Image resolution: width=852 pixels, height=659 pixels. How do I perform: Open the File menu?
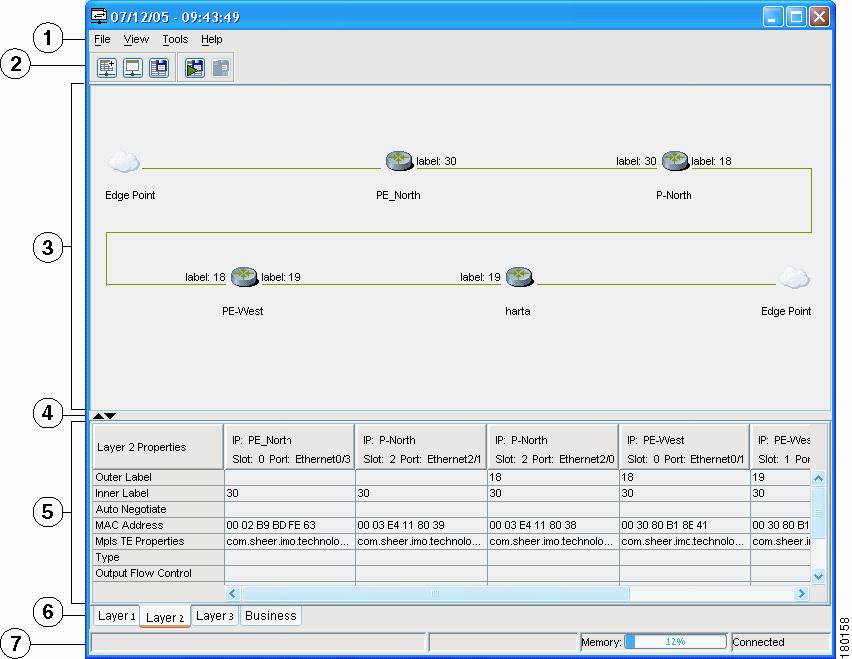102,40
